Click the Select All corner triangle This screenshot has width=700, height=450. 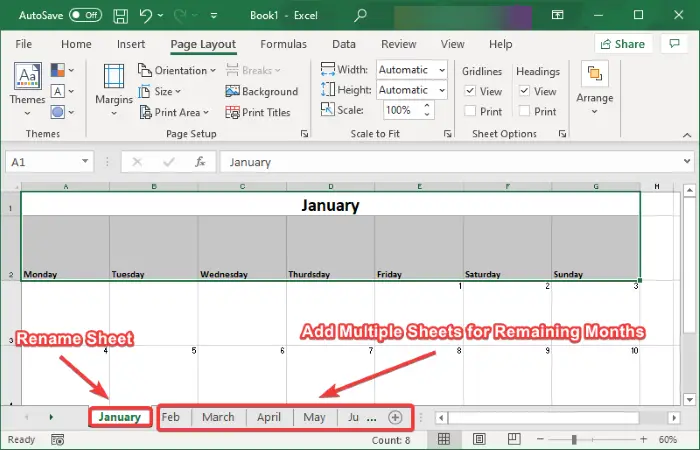pos(17,187)
